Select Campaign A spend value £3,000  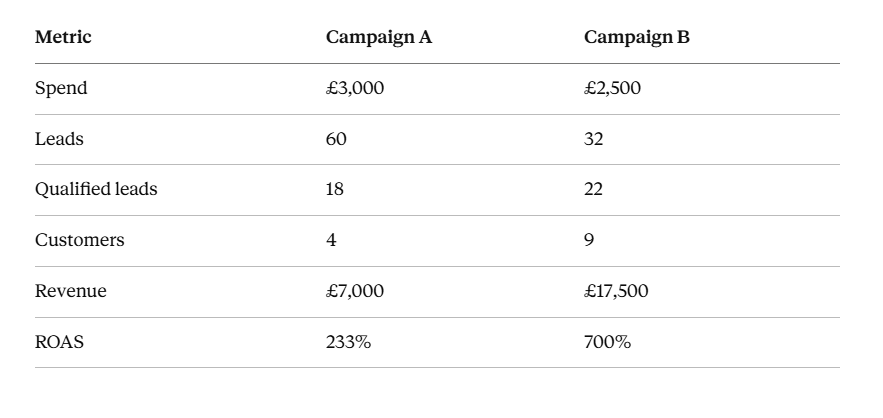click(355, 88)
